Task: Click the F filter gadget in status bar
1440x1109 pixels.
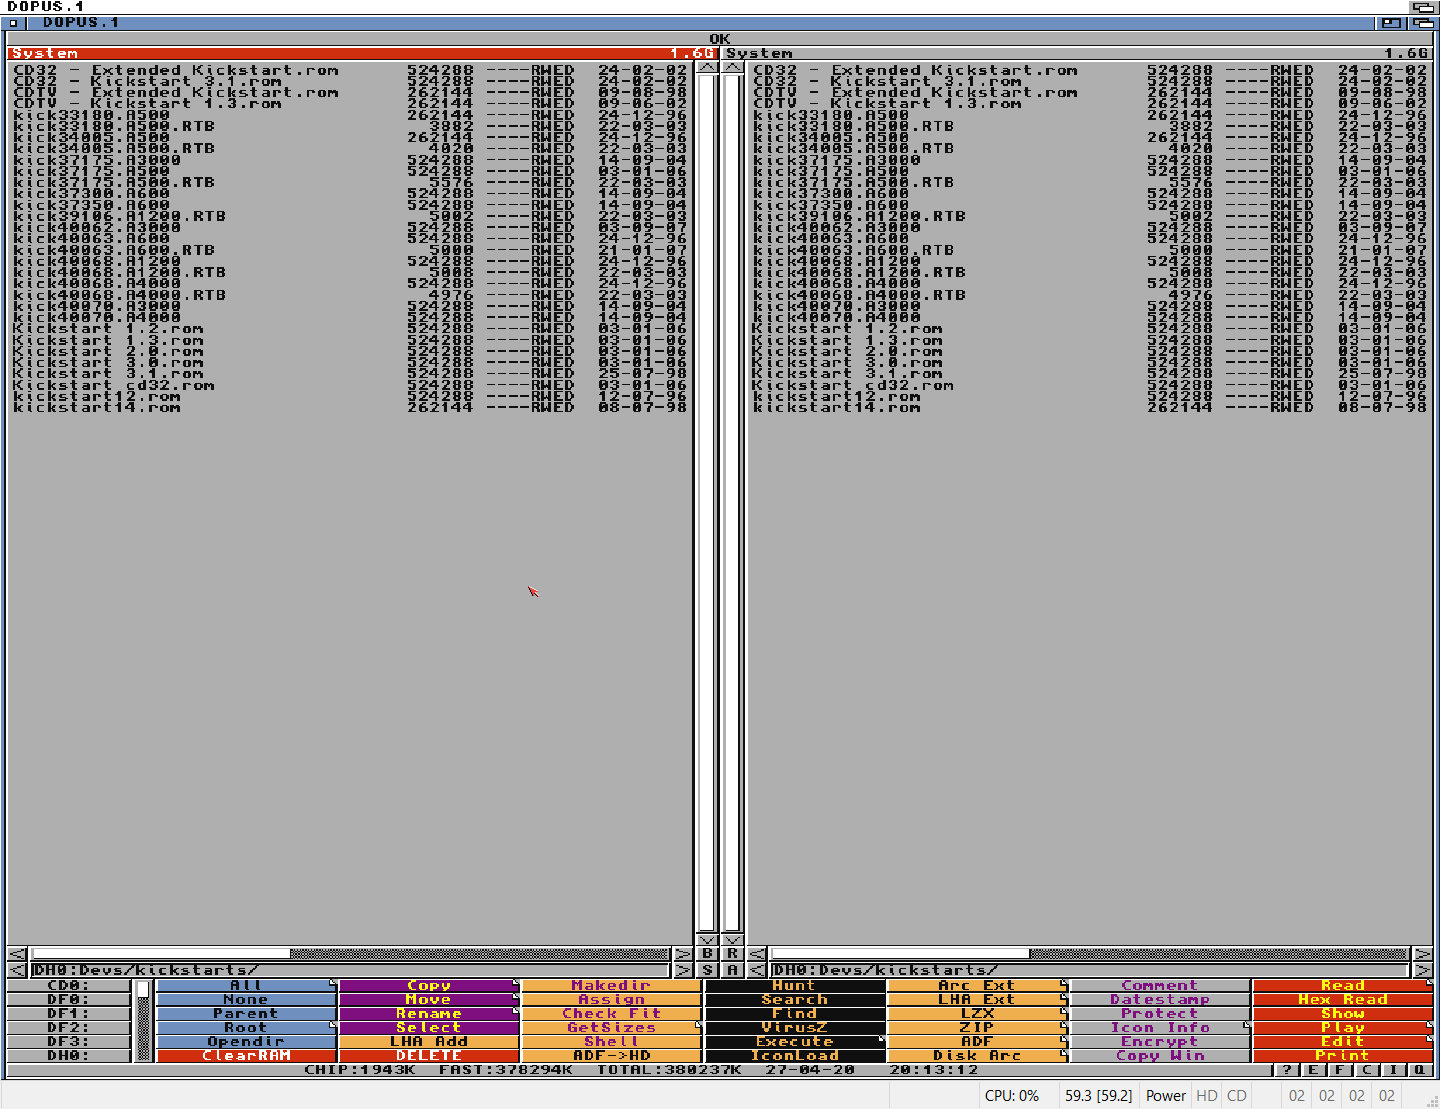Action: pyautogui.click(x=1340, y=1070)
